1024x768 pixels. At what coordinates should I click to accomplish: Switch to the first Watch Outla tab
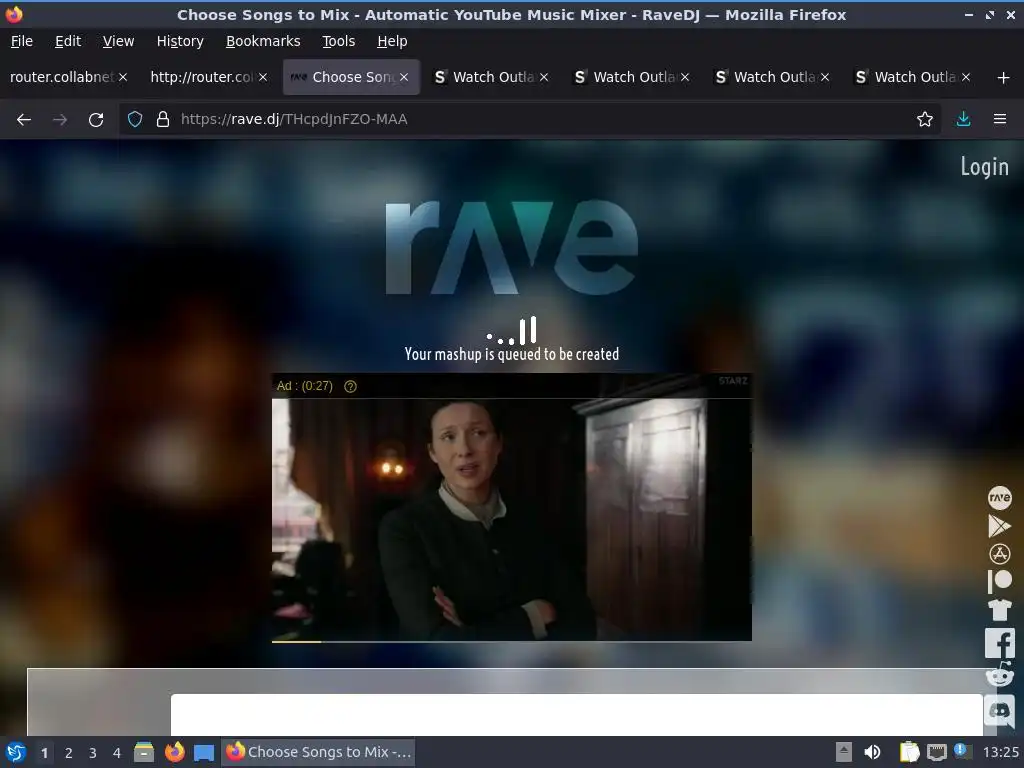coord(492,77)
